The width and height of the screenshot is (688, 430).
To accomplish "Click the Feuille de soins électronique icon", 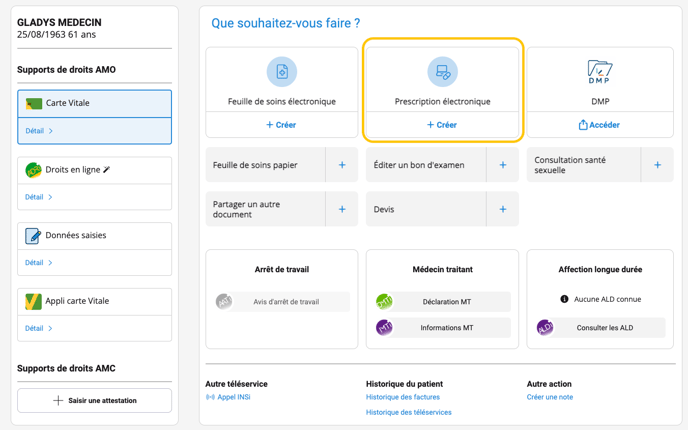I will coord(281,72).
